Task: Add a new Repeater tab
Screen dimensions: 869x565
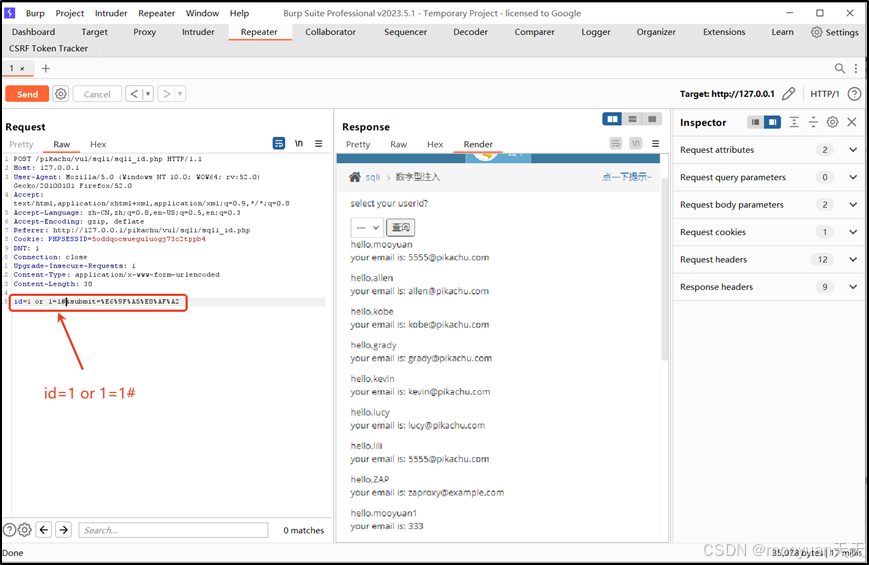Action: [46, 68]
